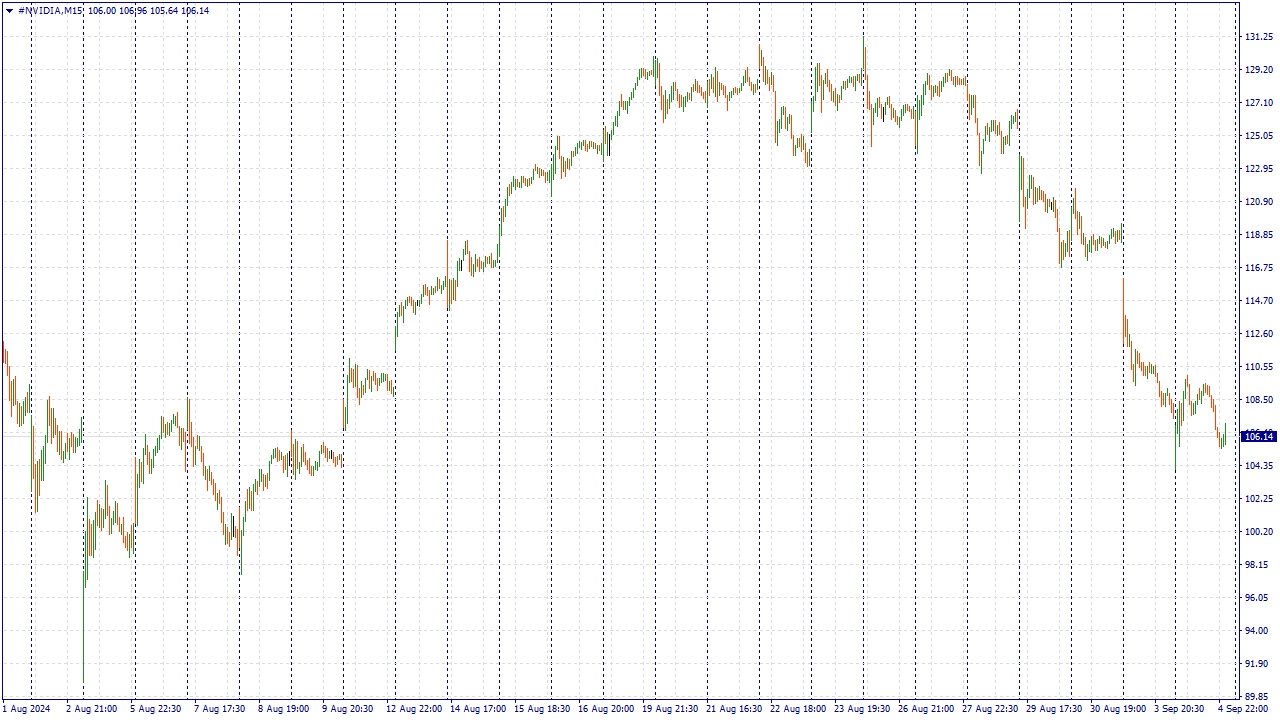Click the 12 Aug 22:00 time label
The image size is (1280, 720).
tap(414, 709)
